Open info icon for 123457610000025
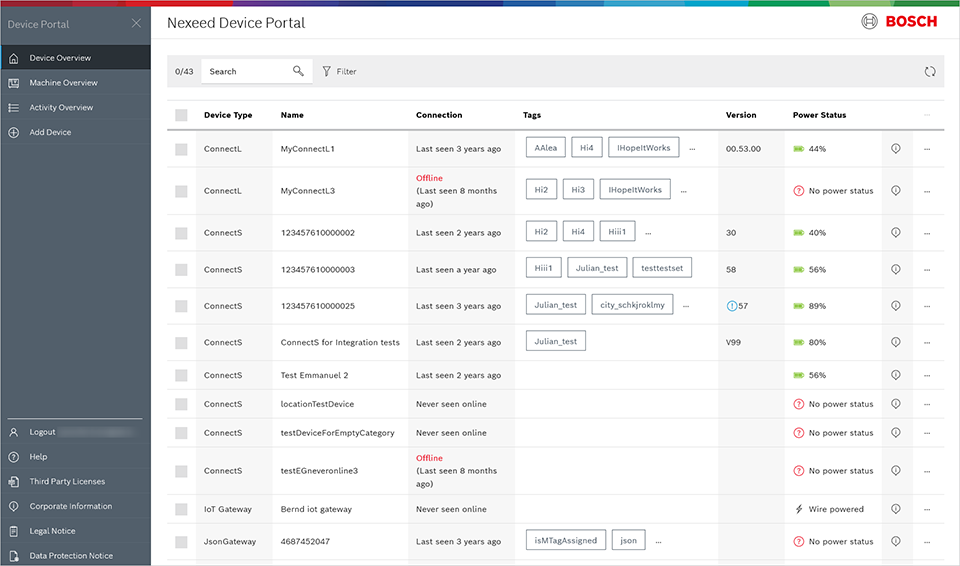 [896, 305]
